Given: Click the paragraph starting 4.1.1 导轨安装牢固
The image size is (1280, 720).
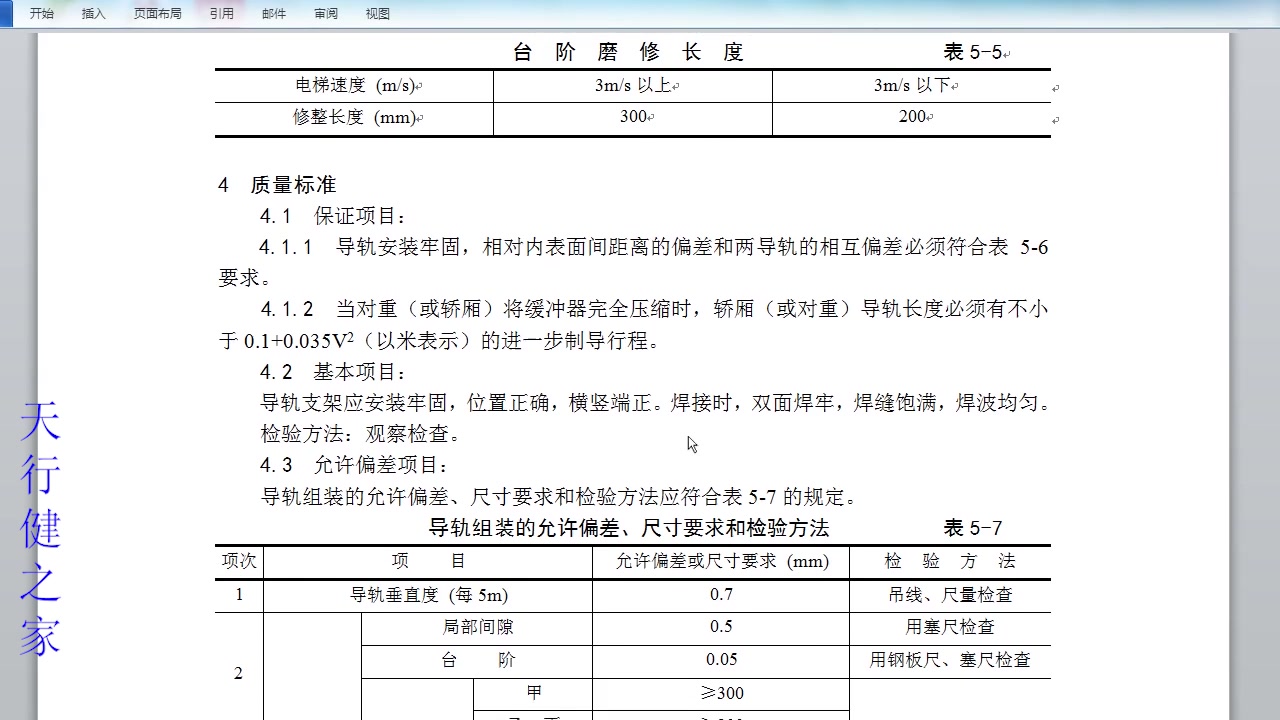Looking at the screenshot, I should 634,262.
